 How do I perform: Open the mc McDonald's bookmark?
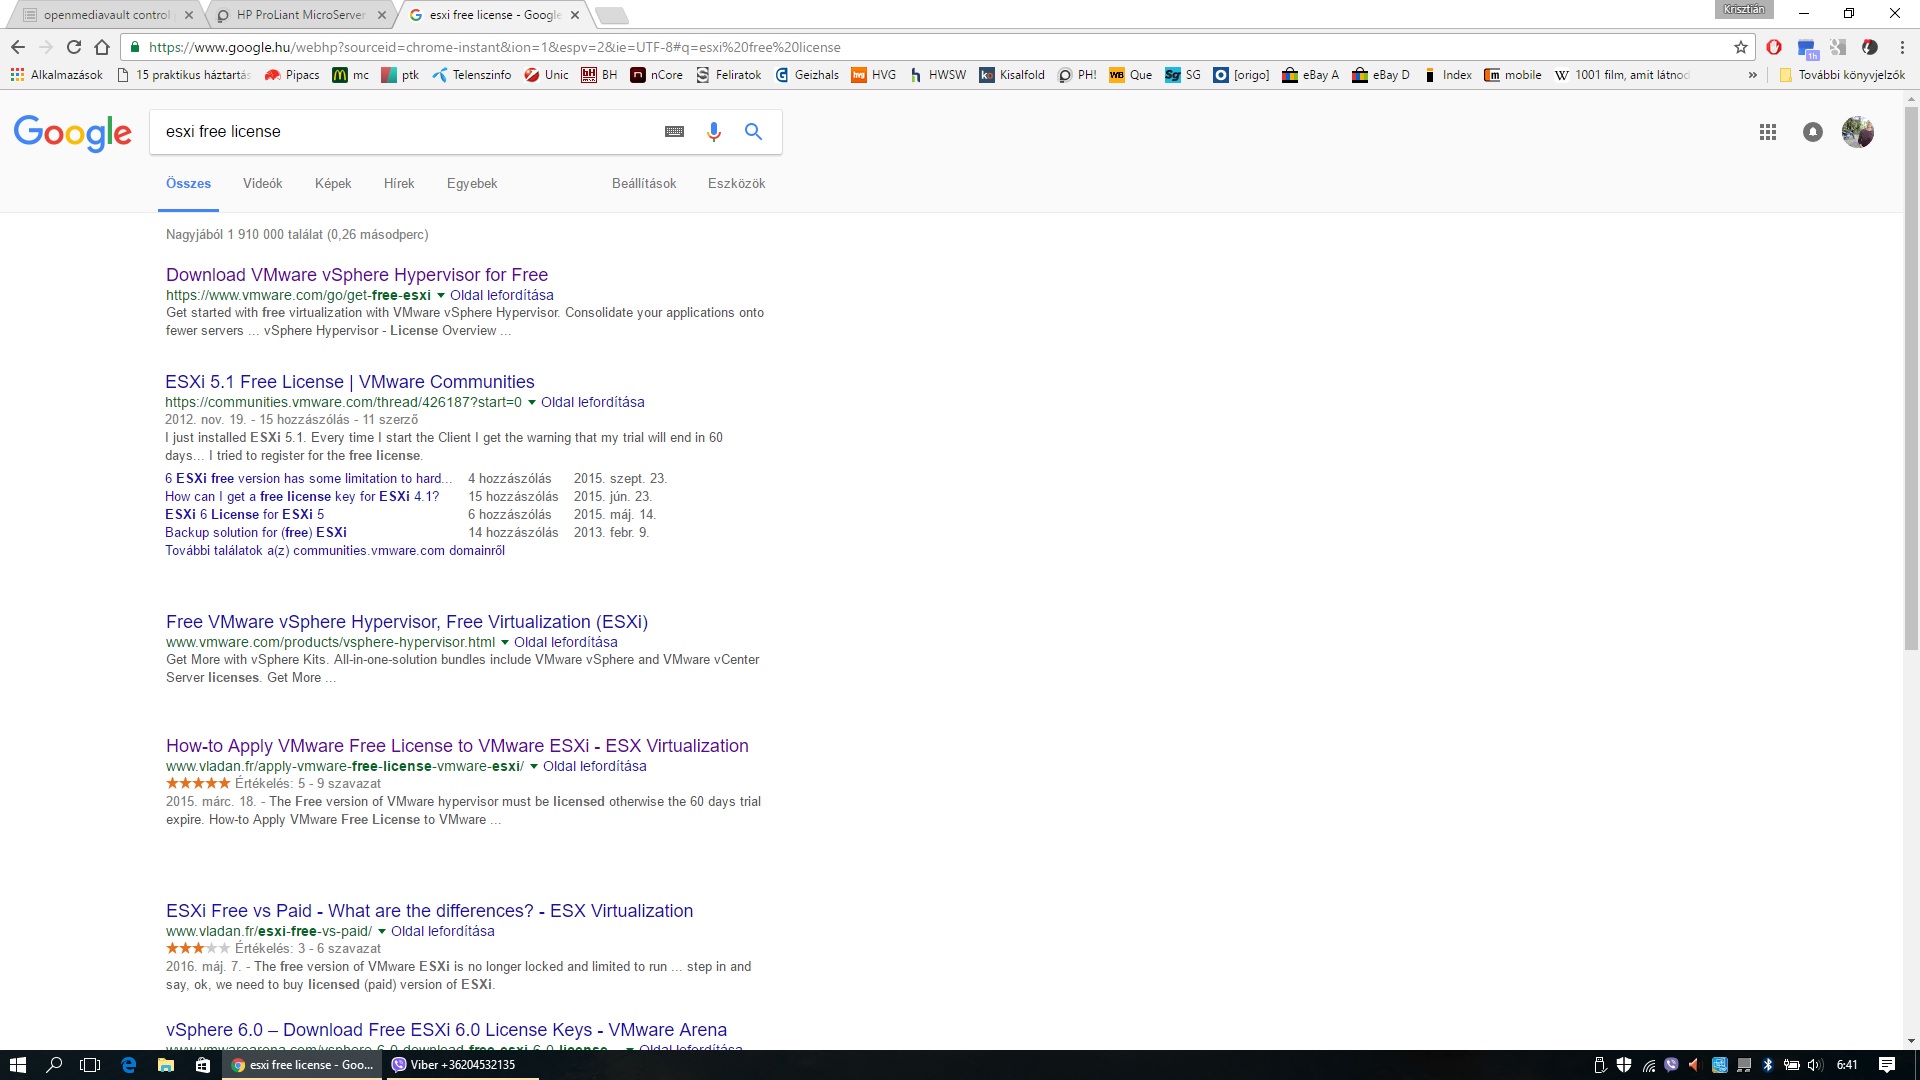pos(350,75)
